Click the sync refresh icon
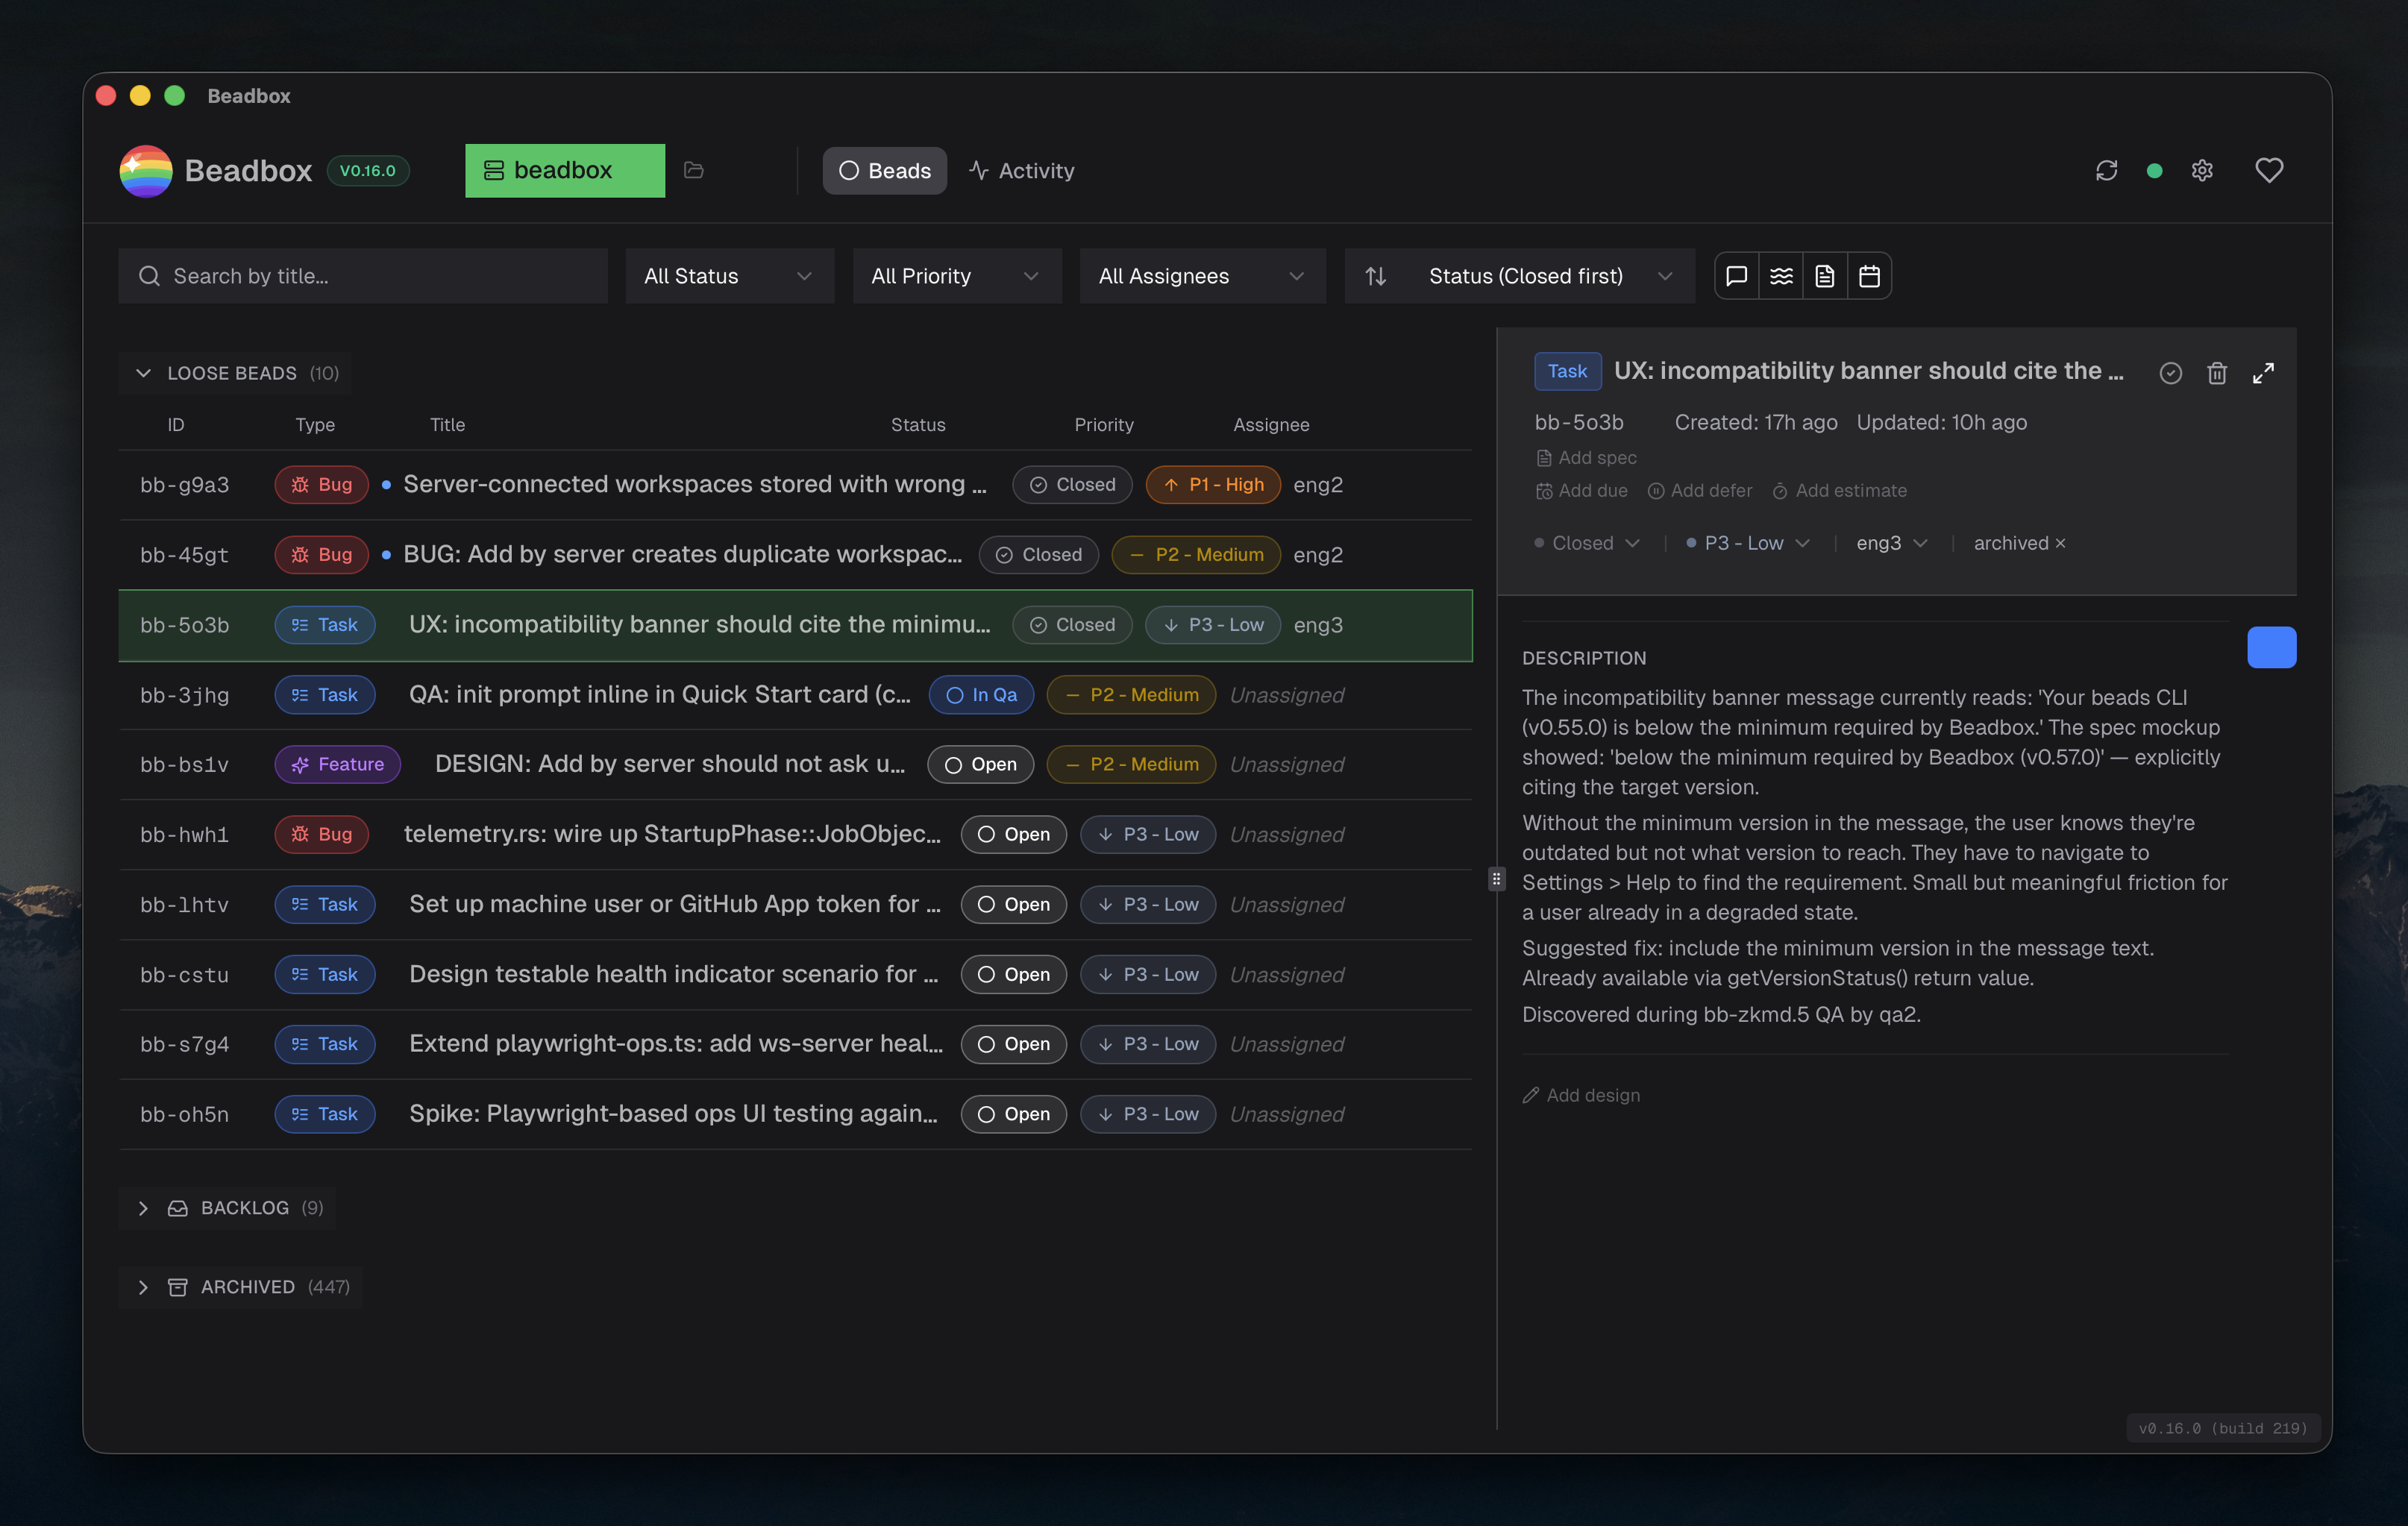The height and width of the screenshot is (1526, 2408). (2107, 170)
